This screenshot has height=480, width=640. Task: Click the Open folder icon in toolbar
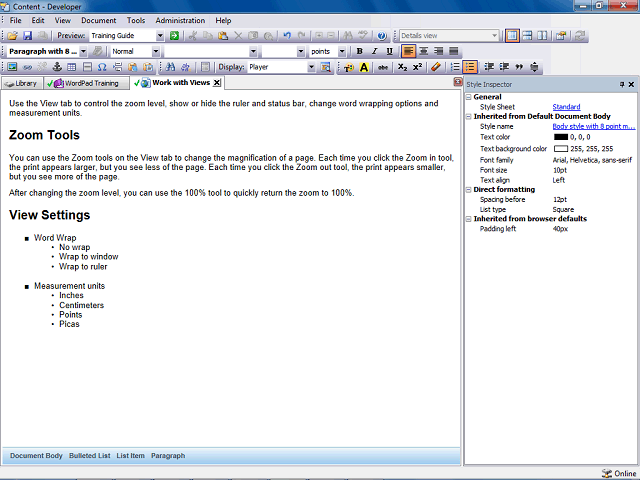[x=12, y=36]
